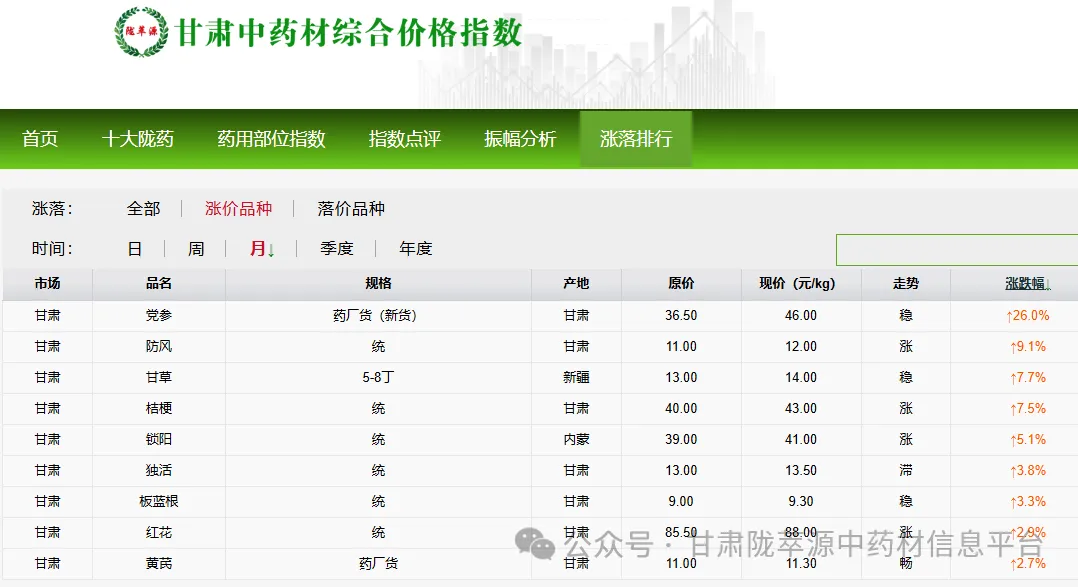
Task: Click current price 46.00
Action: [801, 315]
